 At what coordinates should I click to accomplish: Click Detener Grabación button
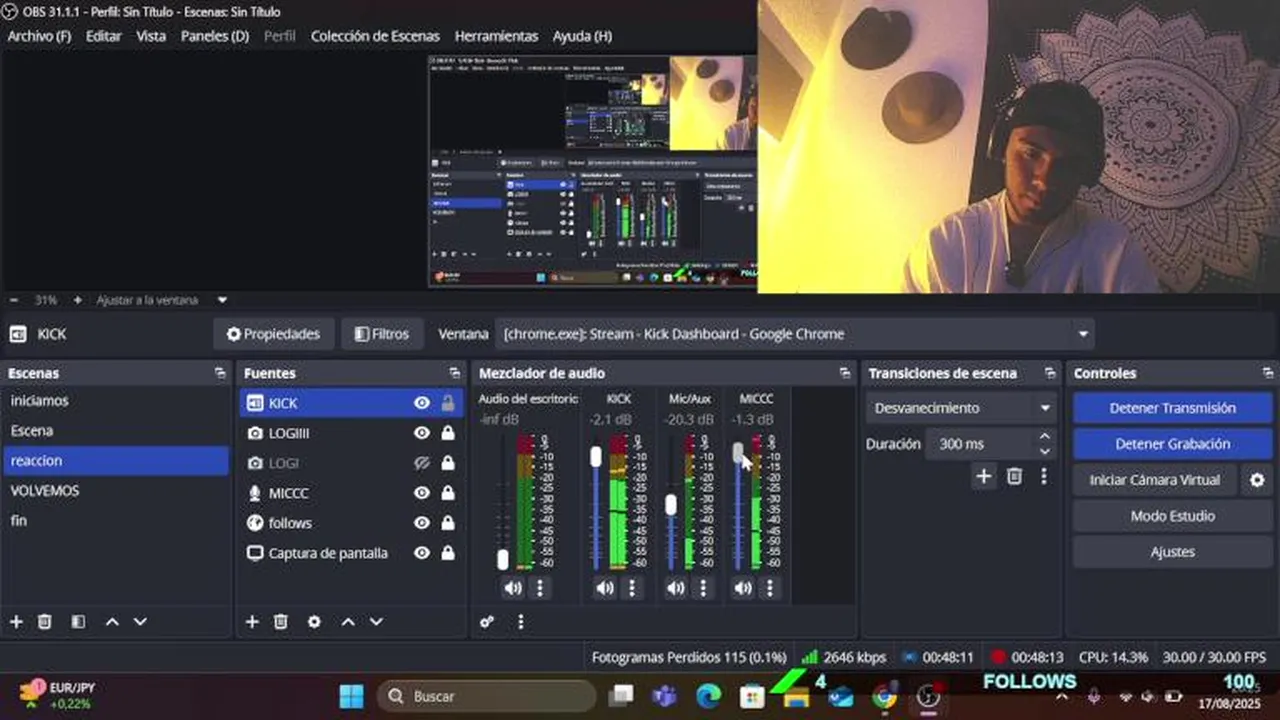point(1172,444)
